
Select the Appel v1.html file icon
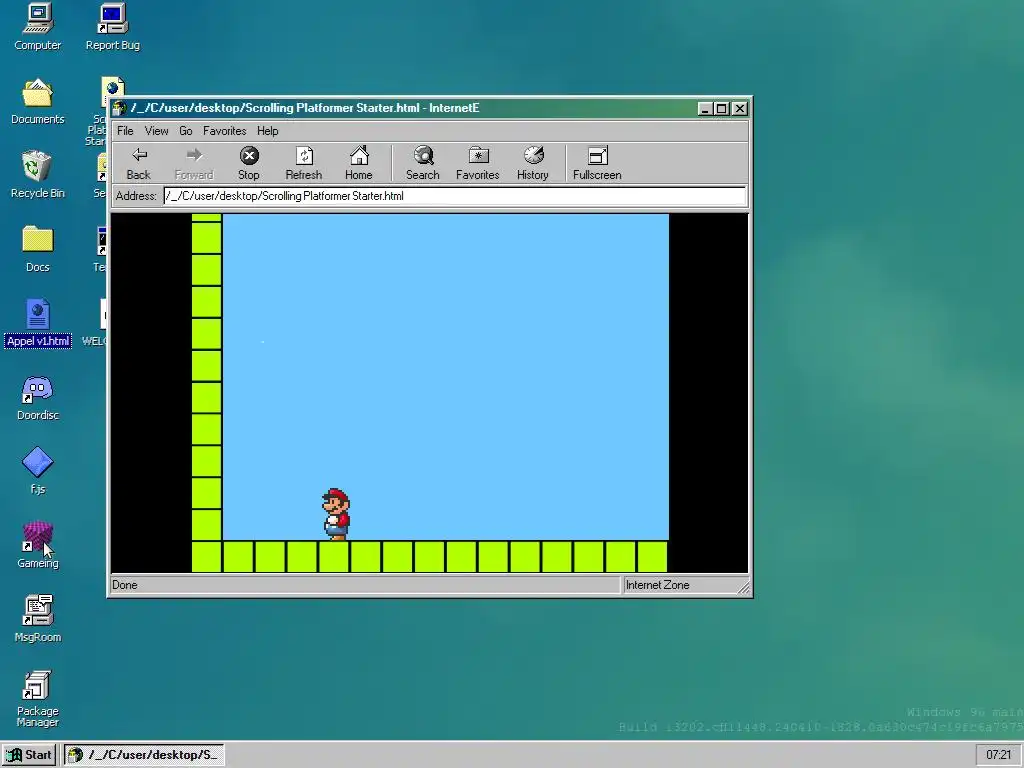point(37,323)
